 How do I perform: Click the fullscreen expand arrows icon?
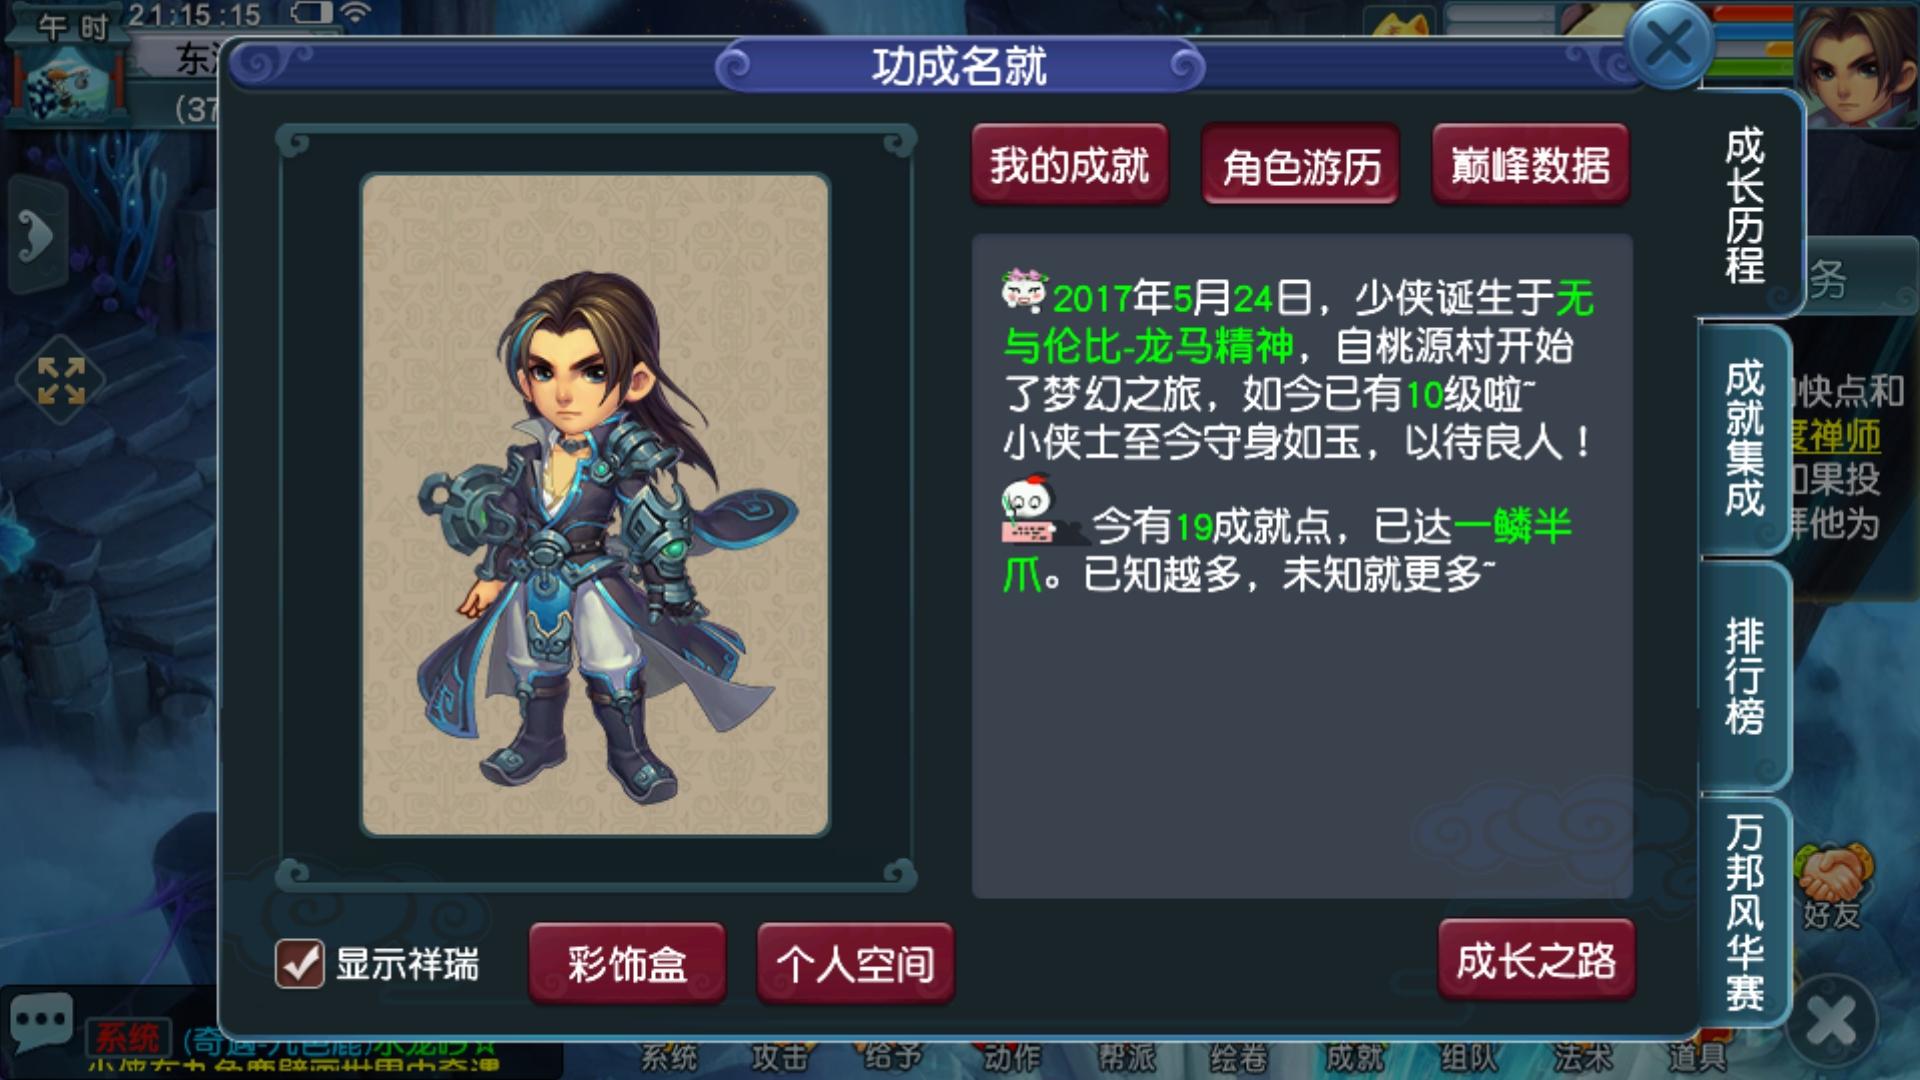tap(61, 380)
